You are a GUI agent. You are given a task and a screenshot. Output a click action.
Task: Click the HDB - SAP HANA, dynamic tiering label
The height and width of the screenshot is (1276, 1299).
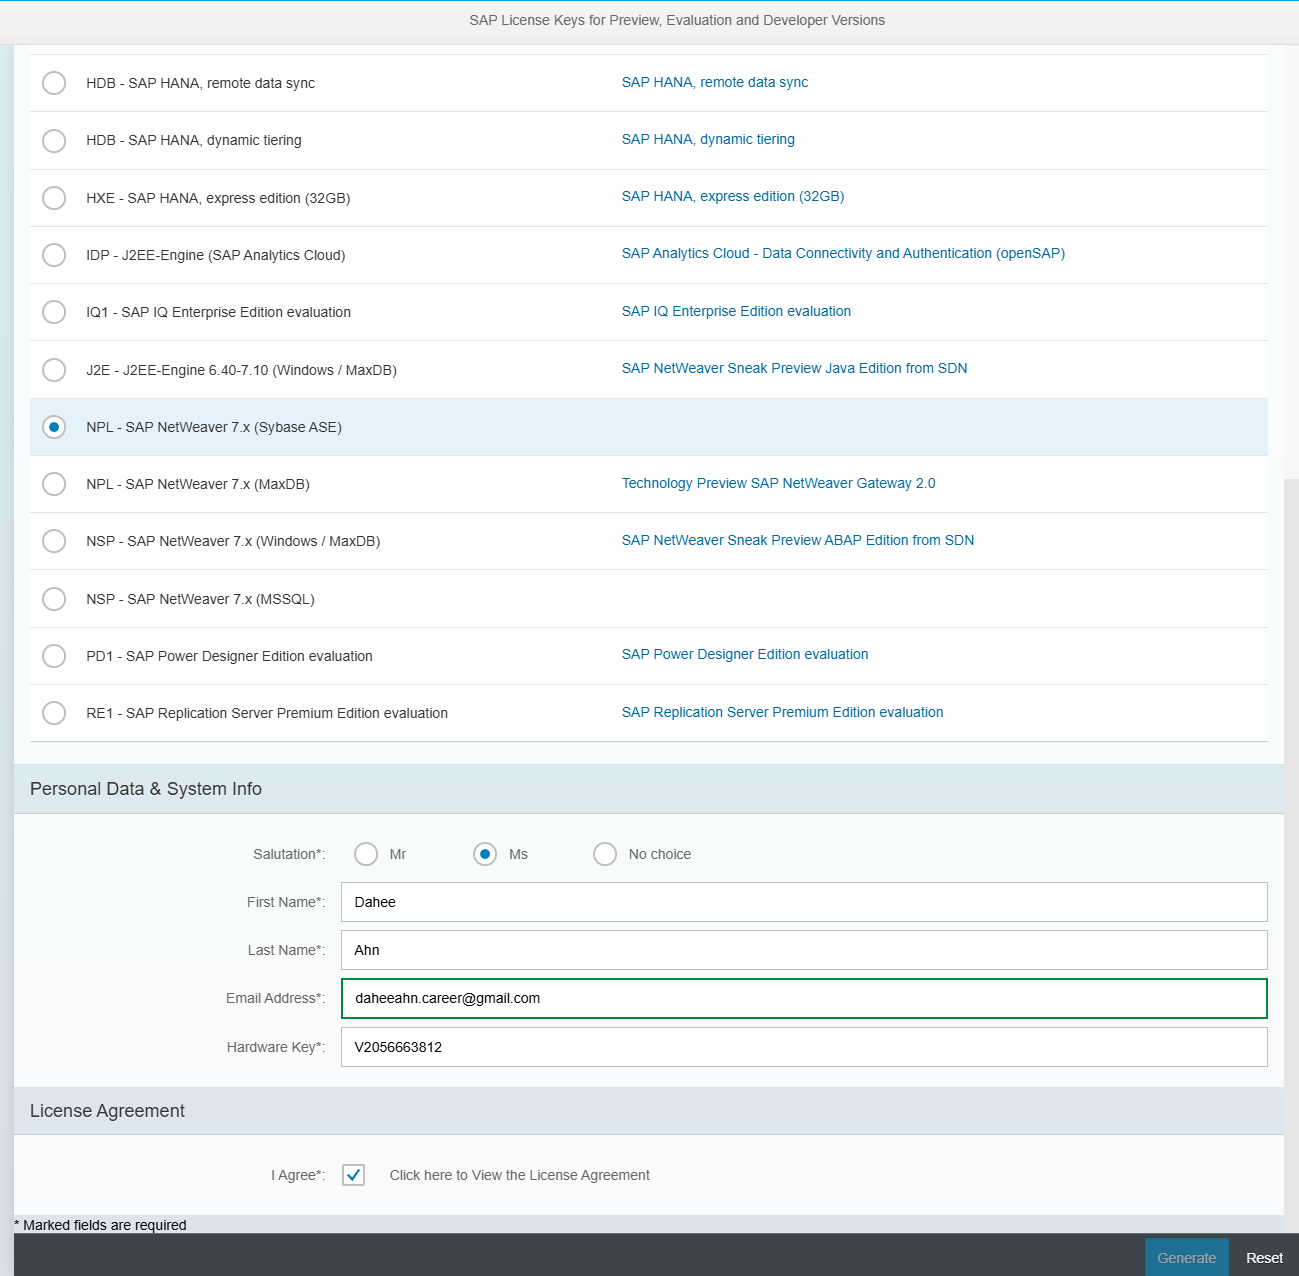point(194,140)
